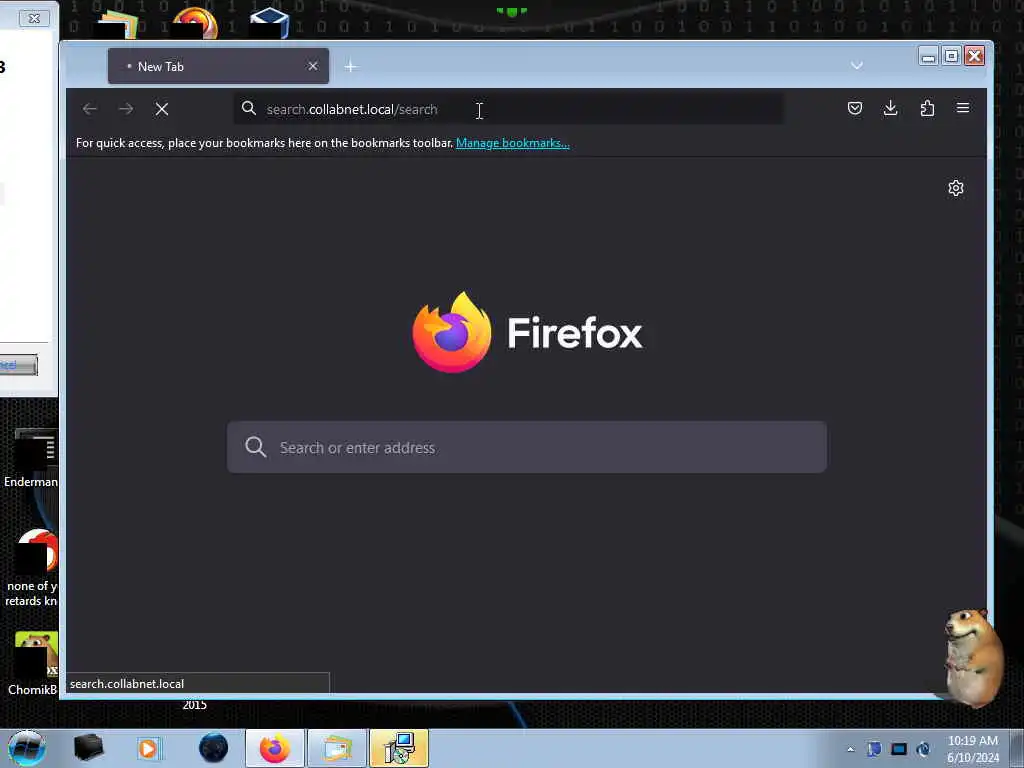Click the black monitor tray icon
Image resolution: width=1024 pixels, height=768 pixels.
point(899,749)
